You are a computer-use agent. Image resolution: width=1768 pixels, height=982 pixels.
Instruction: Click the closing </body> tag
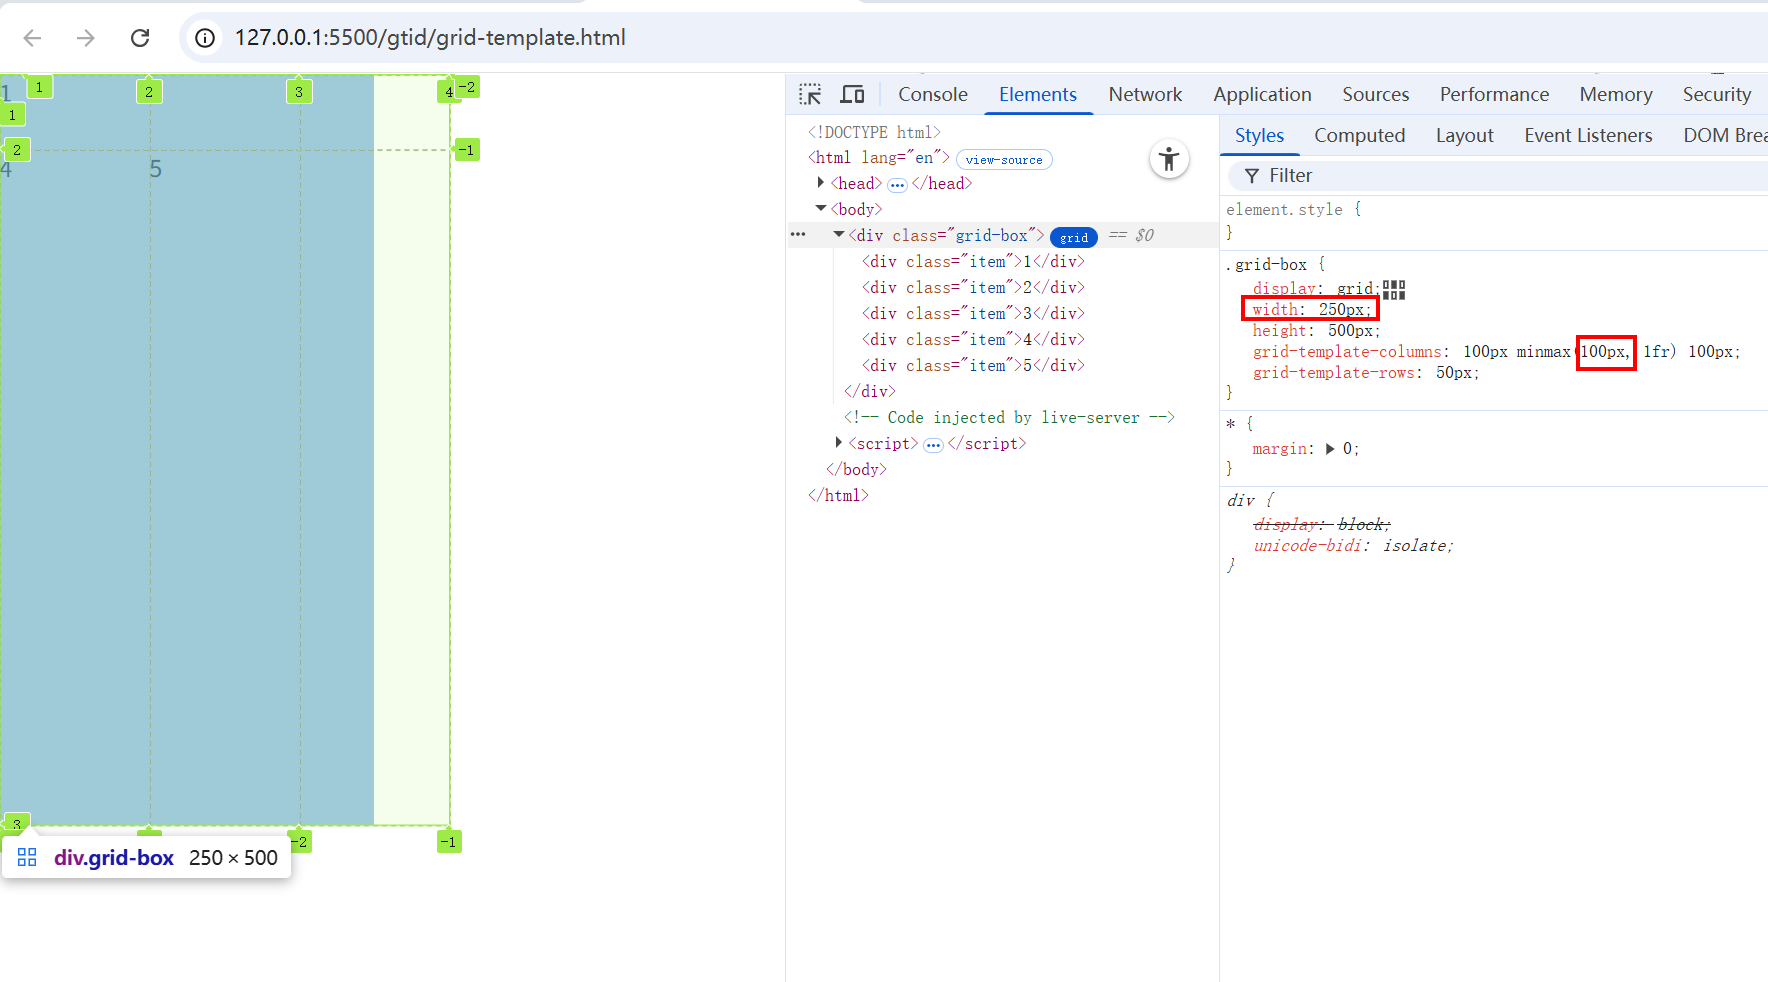856,469
